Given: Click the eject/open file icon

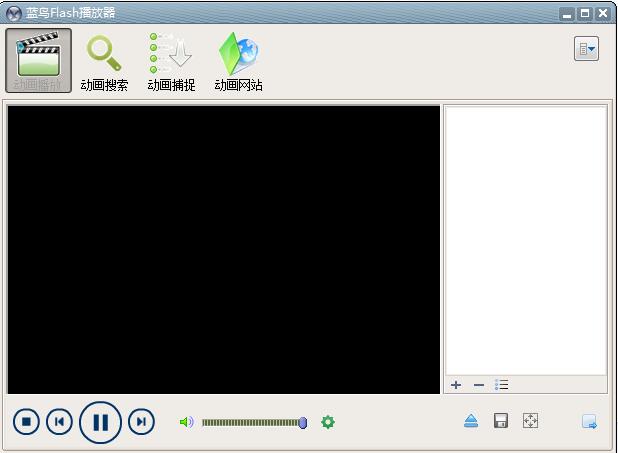Looking at the screenshot, I should pyautogui.click(x=471, y=421).
